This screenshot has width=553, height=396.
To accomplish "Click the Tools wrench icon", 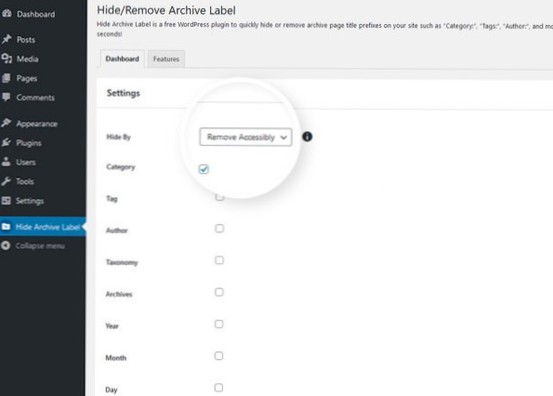I will click(x=6, y=181).
